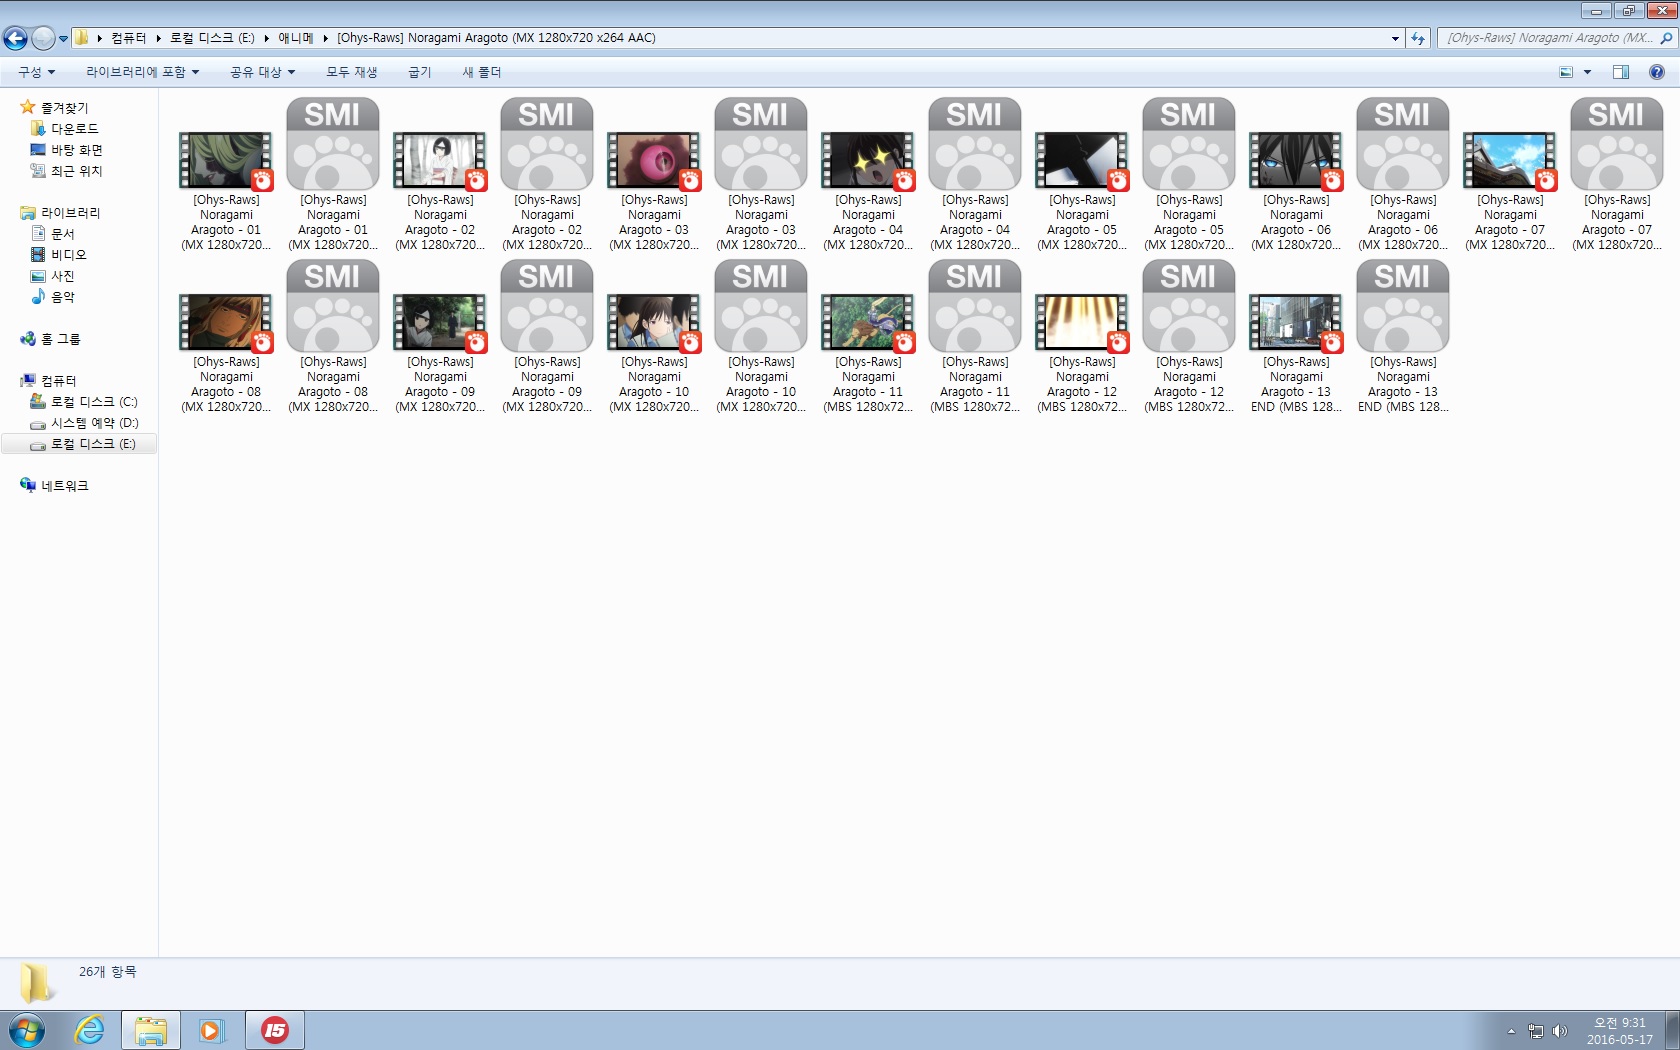This screenshot has width=1680, height=1050.
Task: Select the Aragoto - 08 video thumbnail
Action: [226, 322]
